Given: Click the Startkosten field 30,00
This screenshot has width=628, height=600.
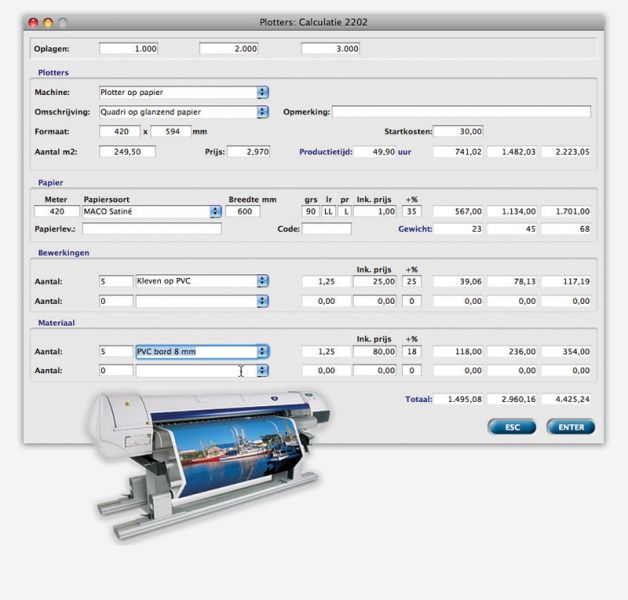Looking at the screenshot, I should coord(458,131).
